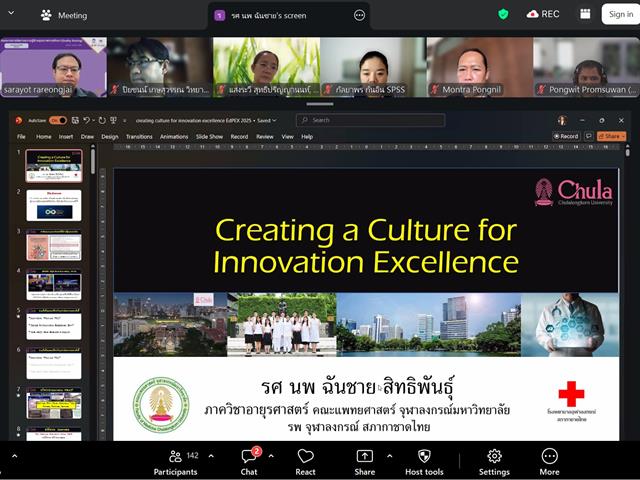
Task: Click the PowerPoint Redo arrow
Action: [x=102, y=120]
